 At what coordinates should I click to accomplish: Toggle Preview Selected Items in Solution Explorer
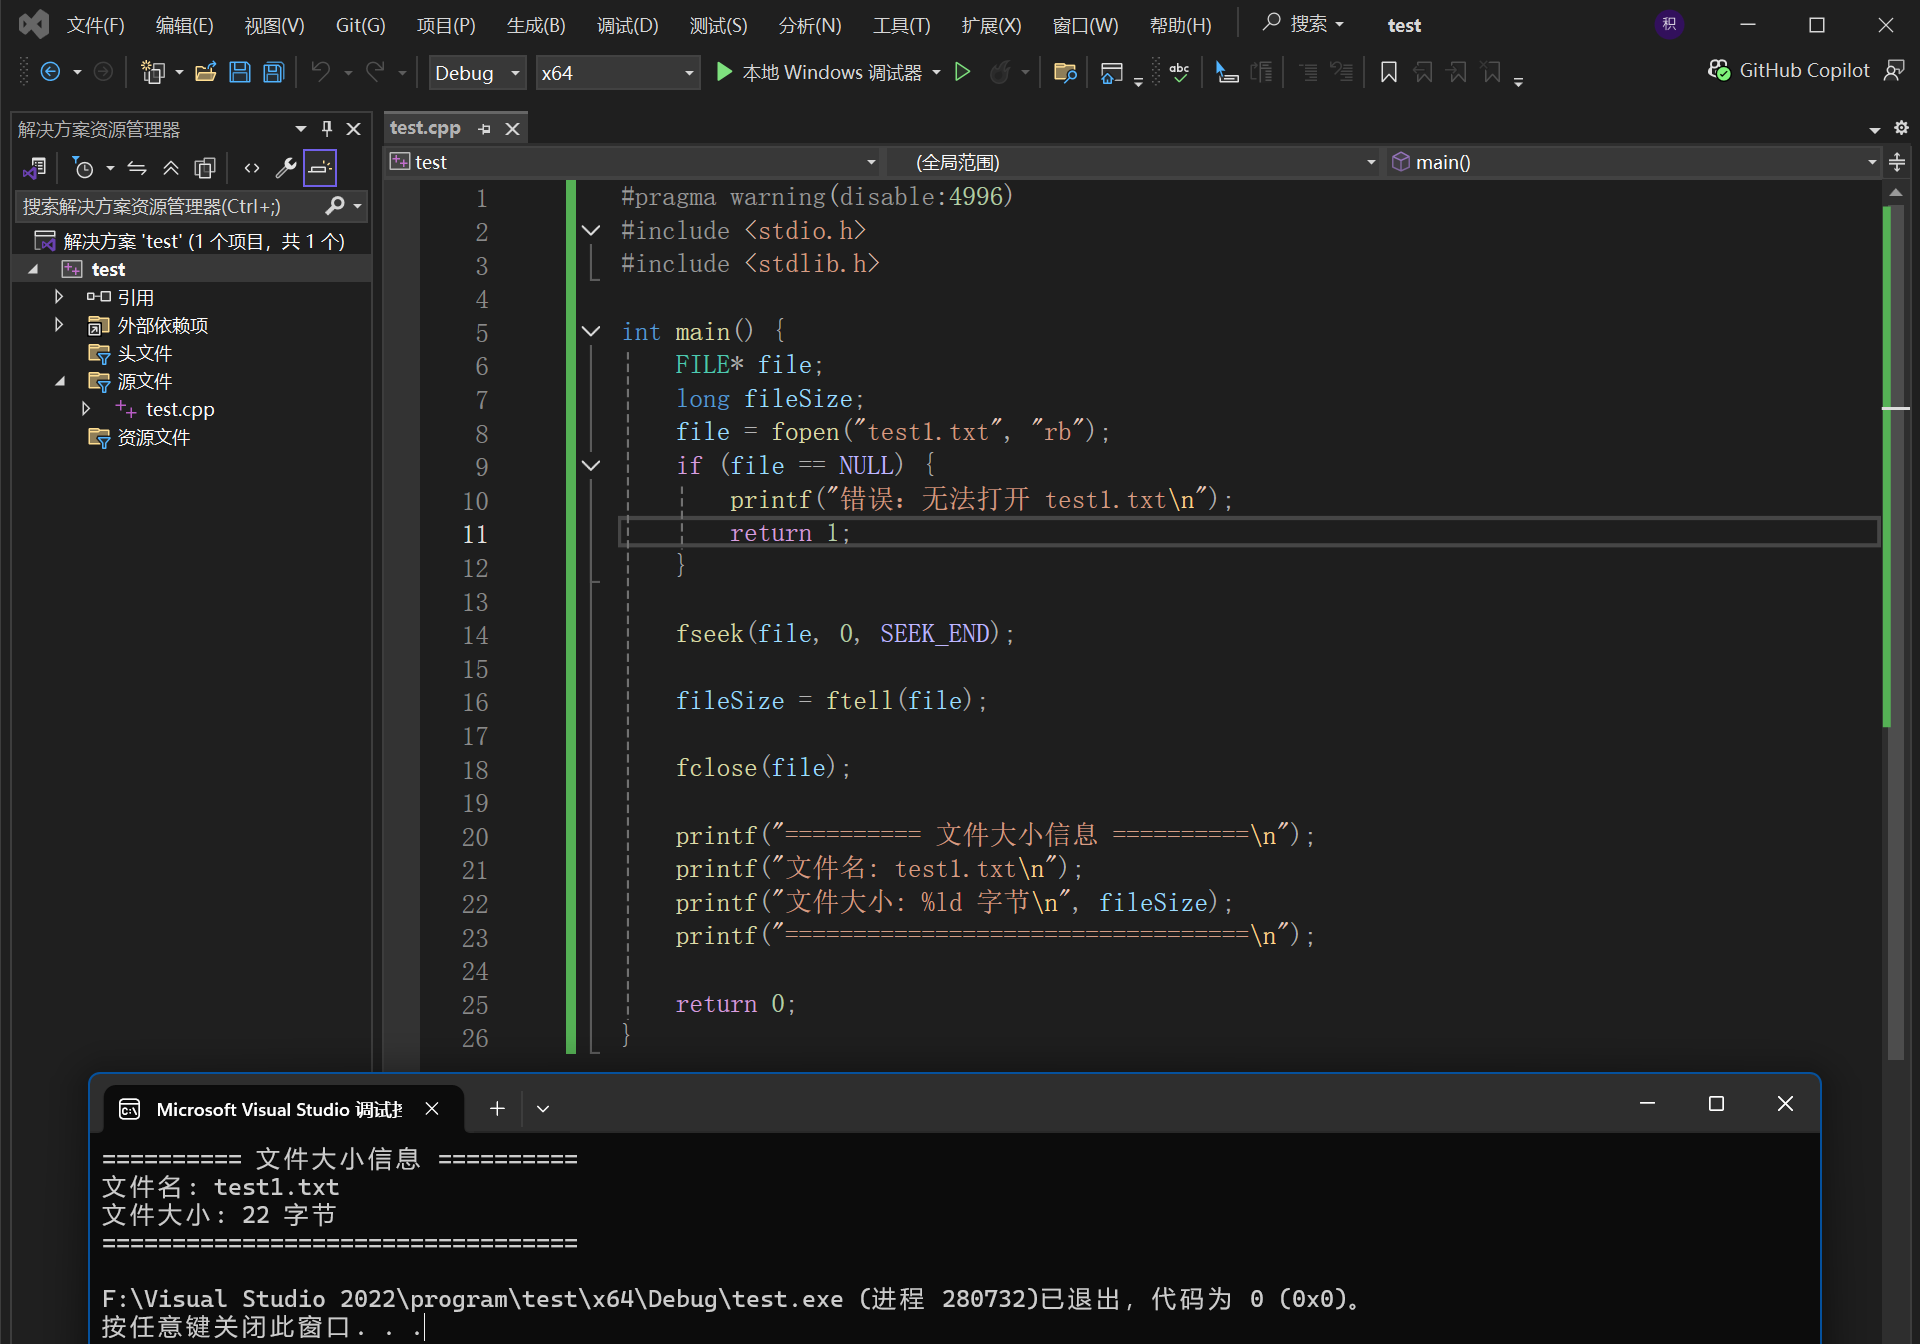320,168
